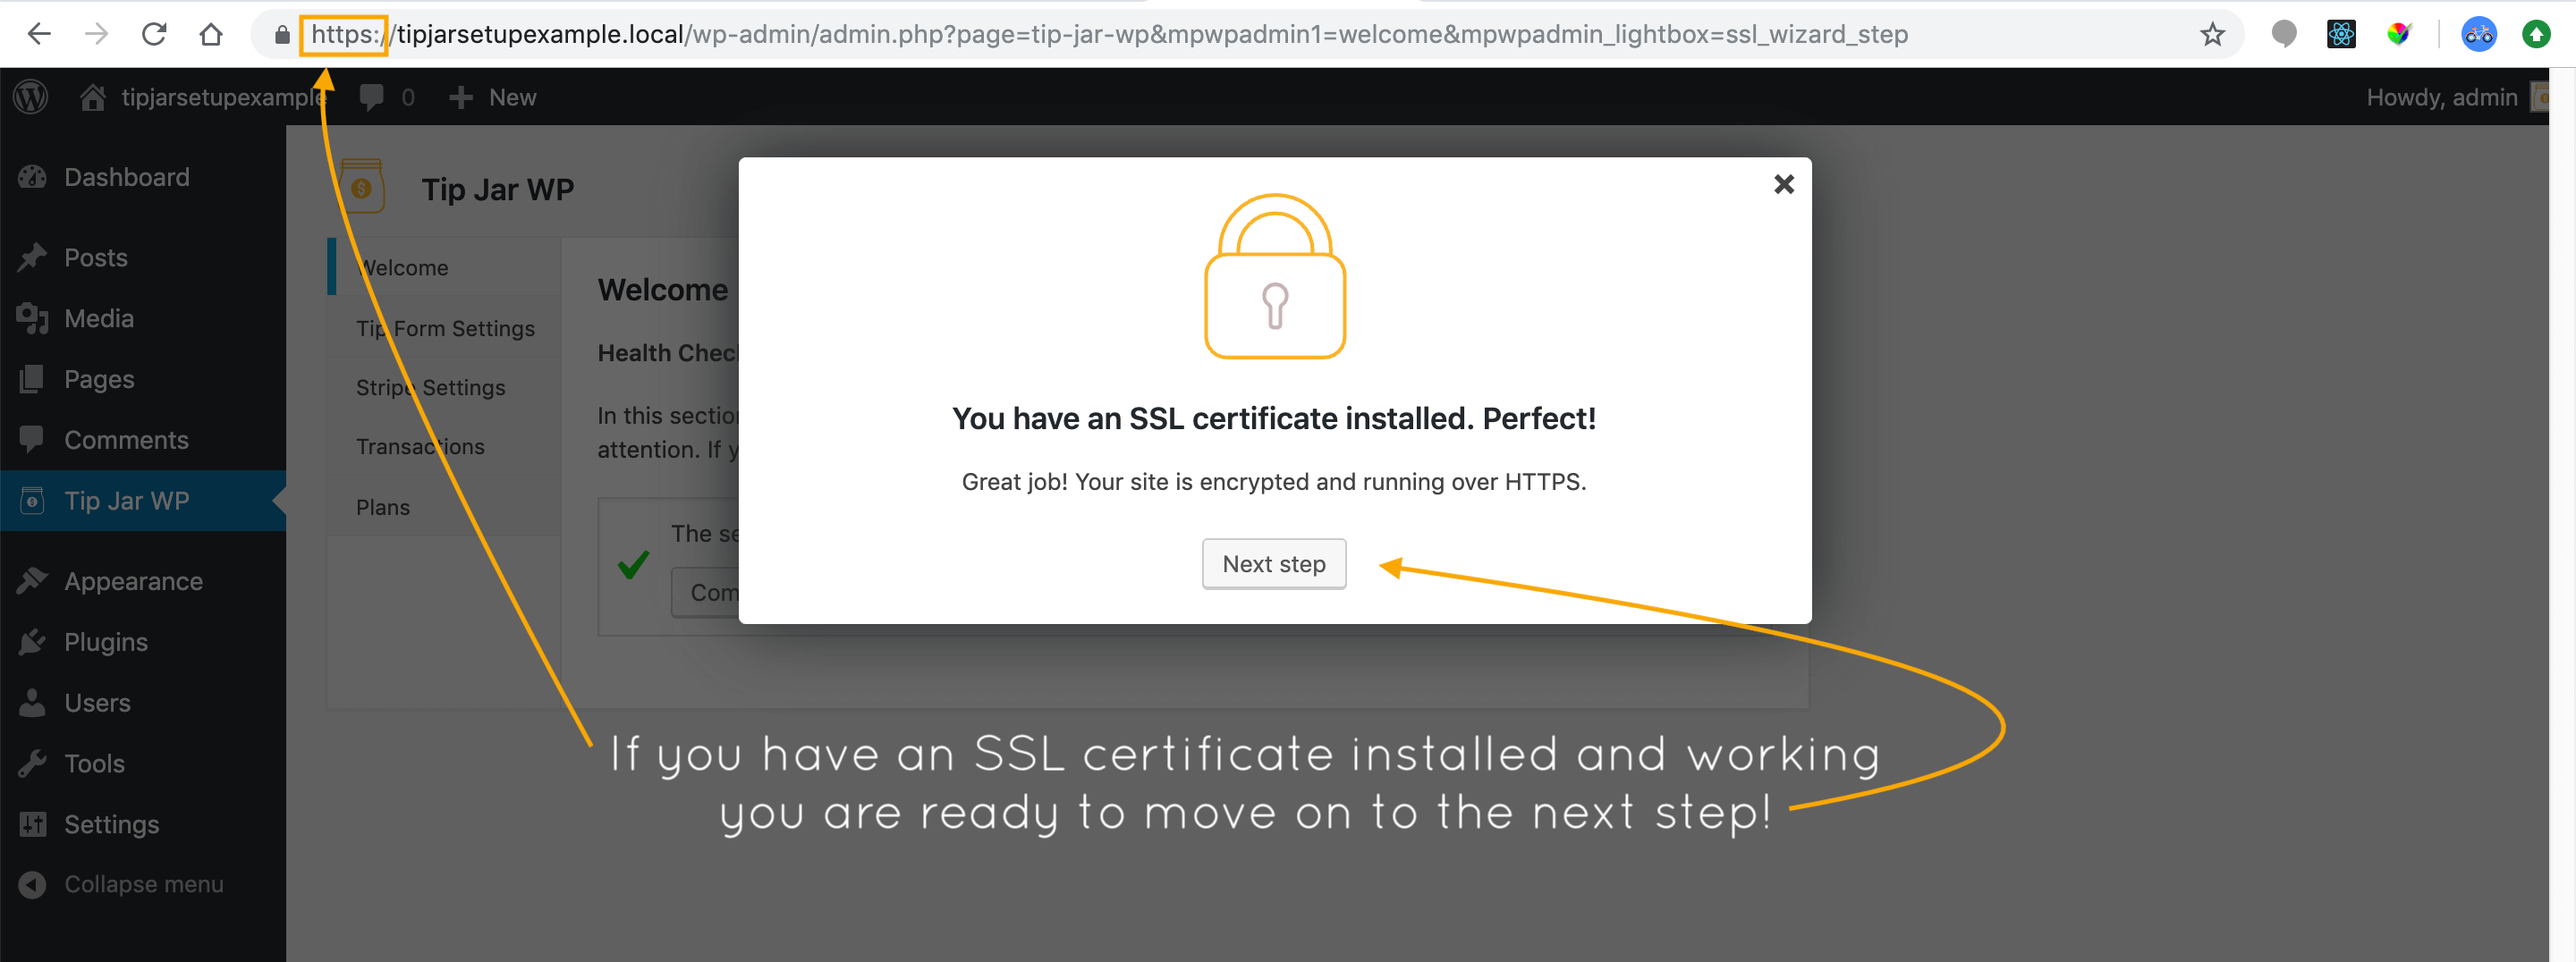Image resolution: width=2576 pixels, height=962 pixels.
Task: Open the gray speech bubble extension
Action: coord(2284,34)
